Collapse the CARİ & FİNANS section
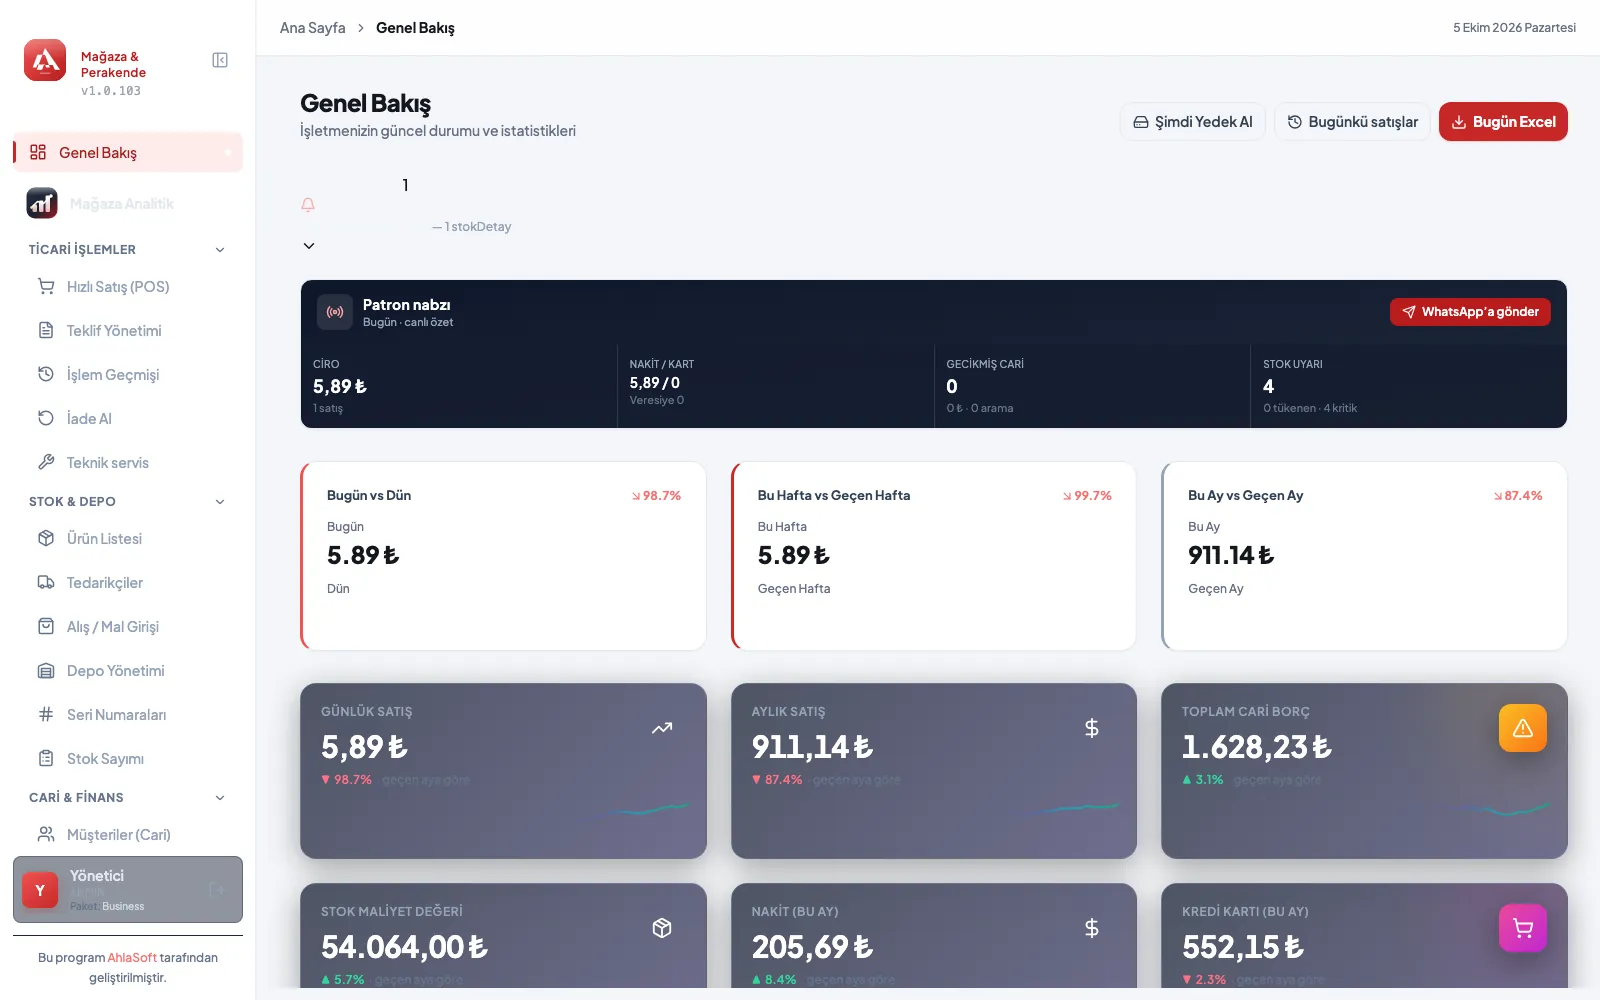This screenshot has width=1600, height=1000. point(220,798)
